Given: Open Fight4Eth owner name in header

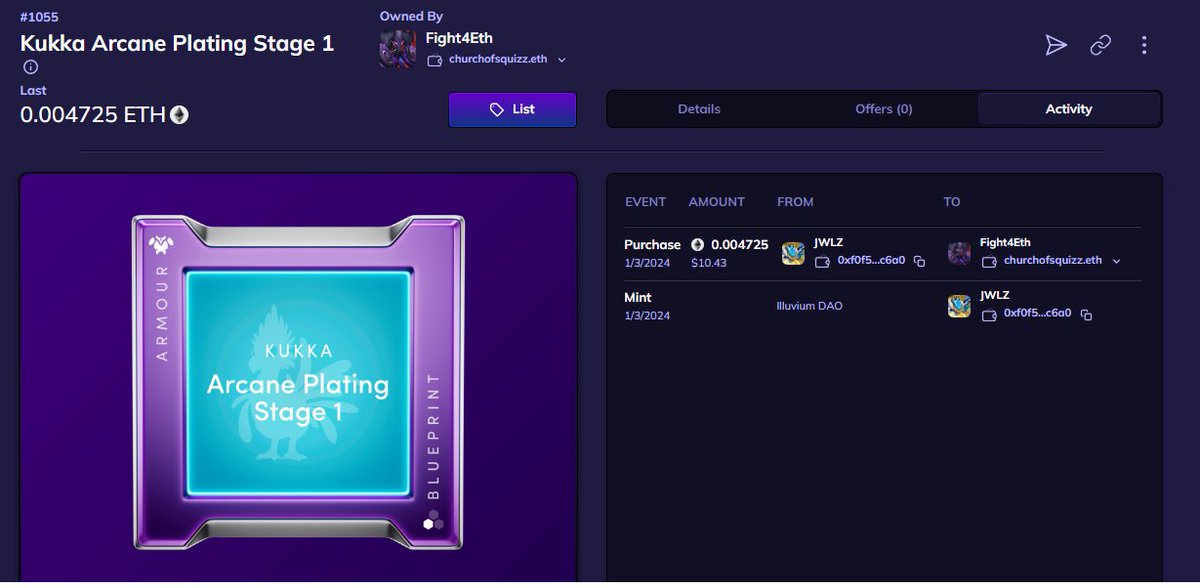Looking at the screenshot, I should (x=459, y=38).
